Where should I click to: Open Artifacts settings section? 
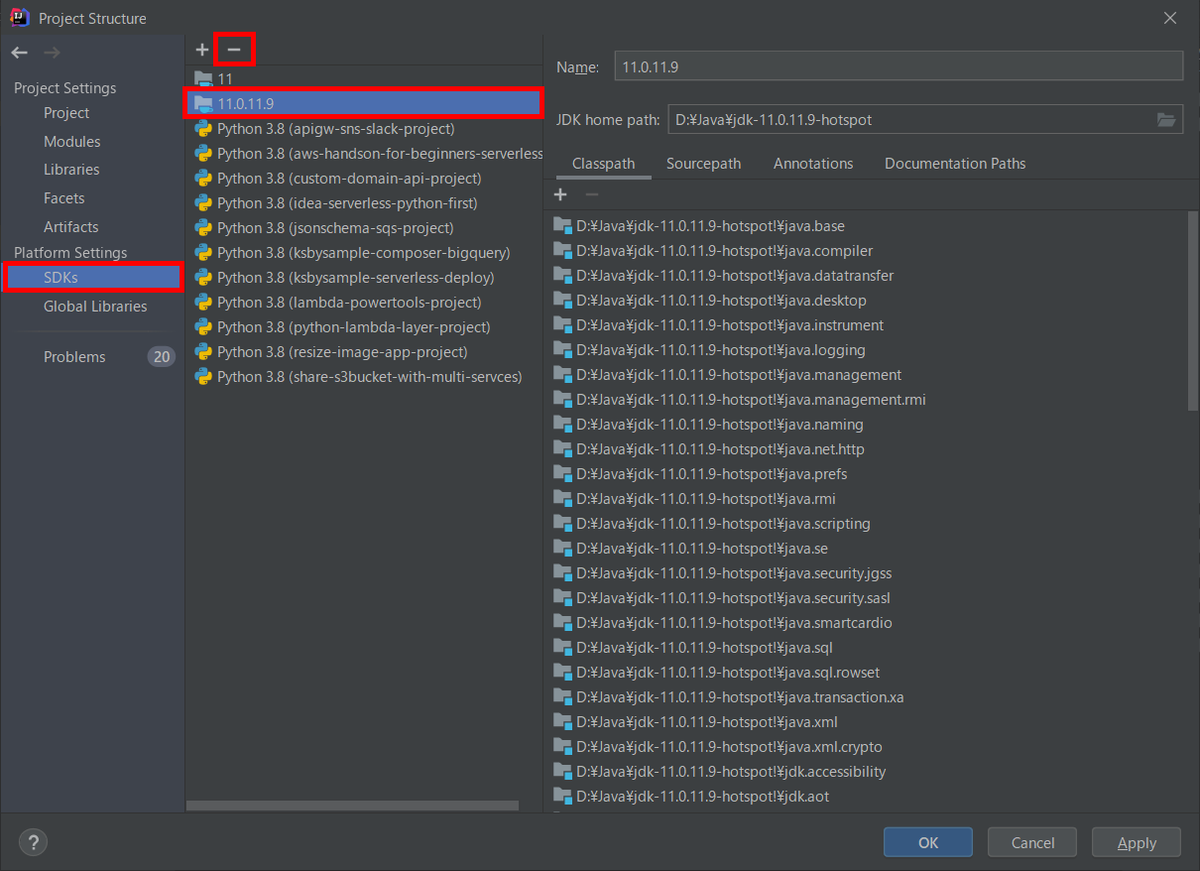pyautogui.click(x=71, y=227)
